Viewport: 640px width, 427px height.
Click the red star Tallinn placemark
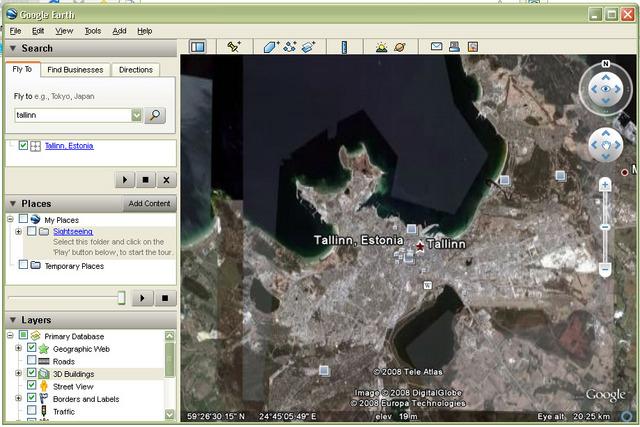coord(420,246)
